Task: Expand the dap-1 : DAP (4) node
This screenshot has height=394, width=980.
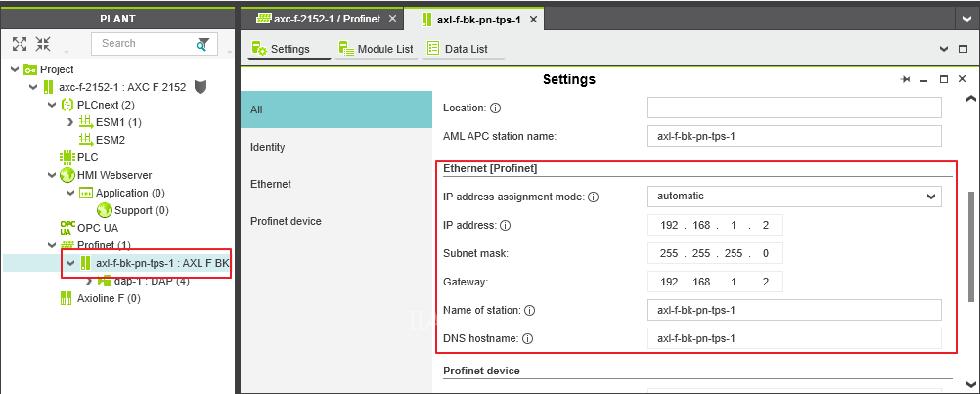Action: 89,281
